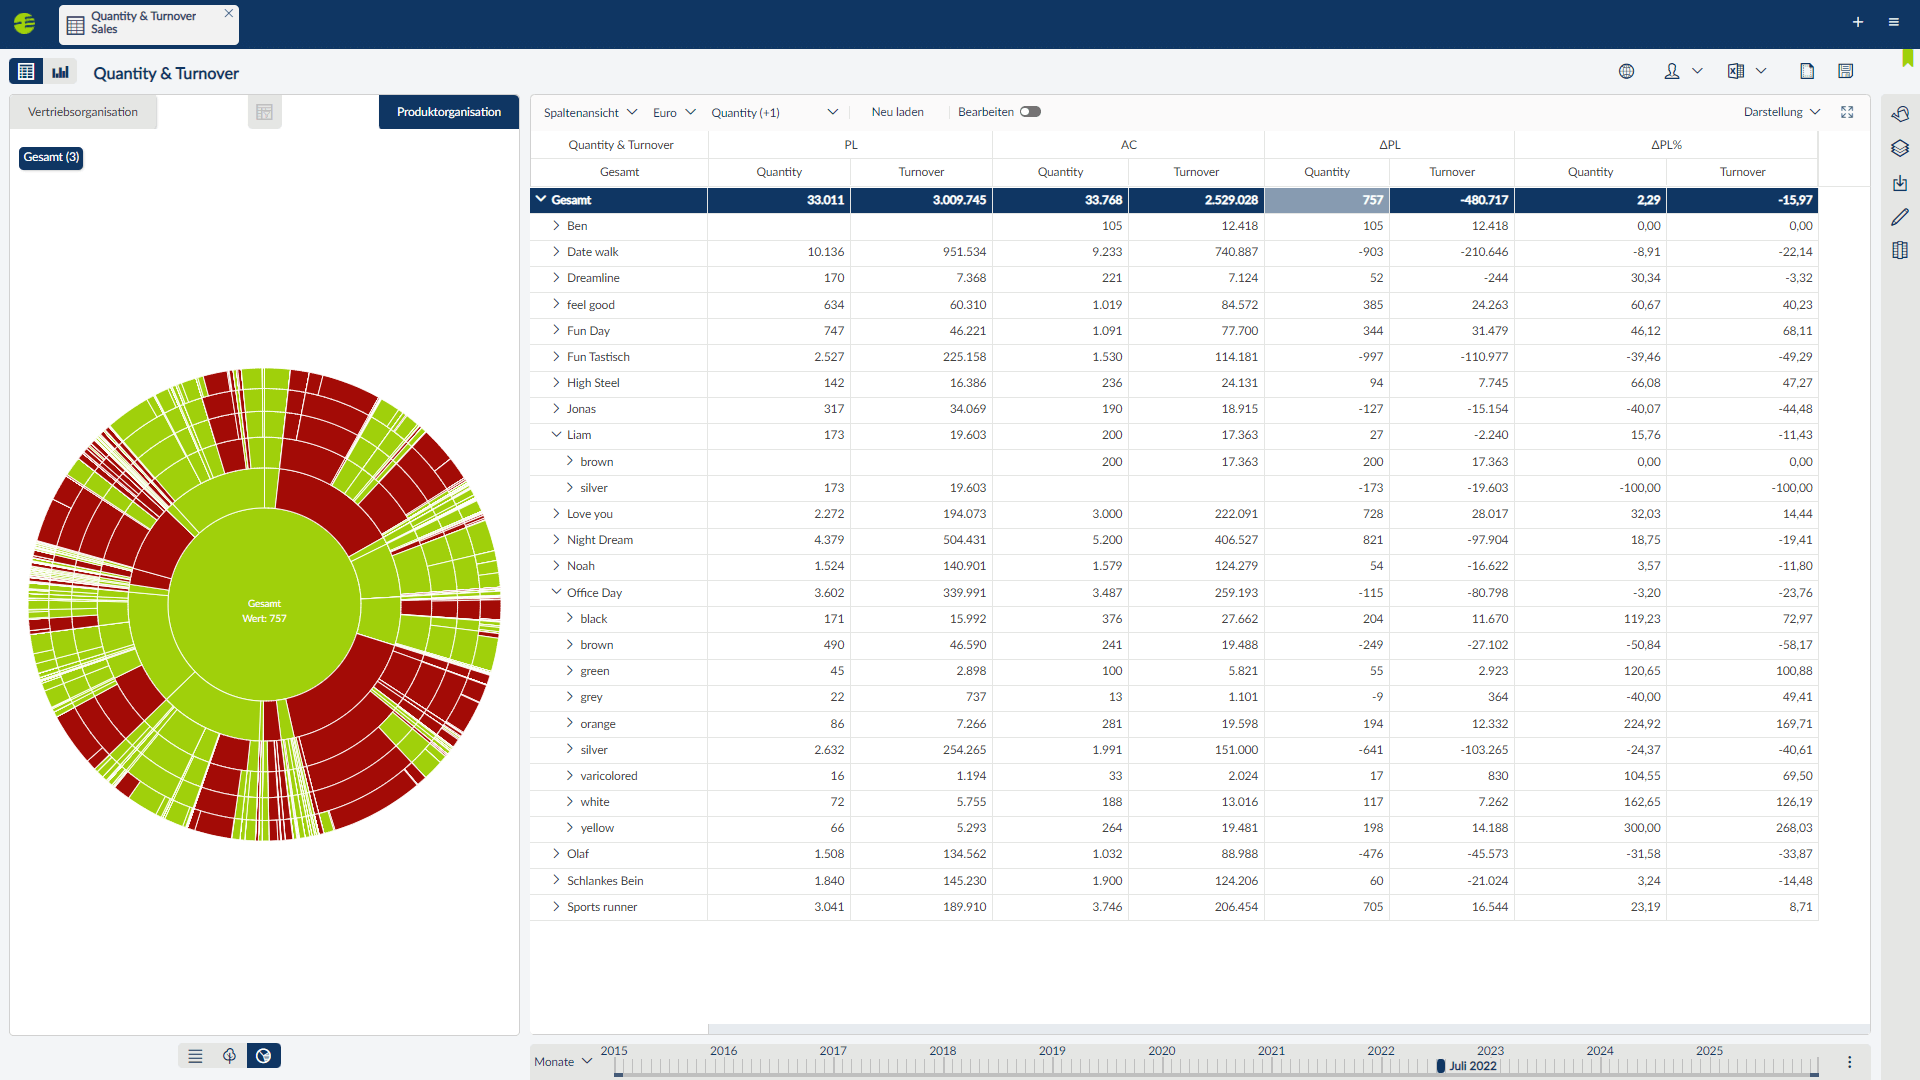
Task: Click the export/download icon
Action: click(x=1737, y=71)
